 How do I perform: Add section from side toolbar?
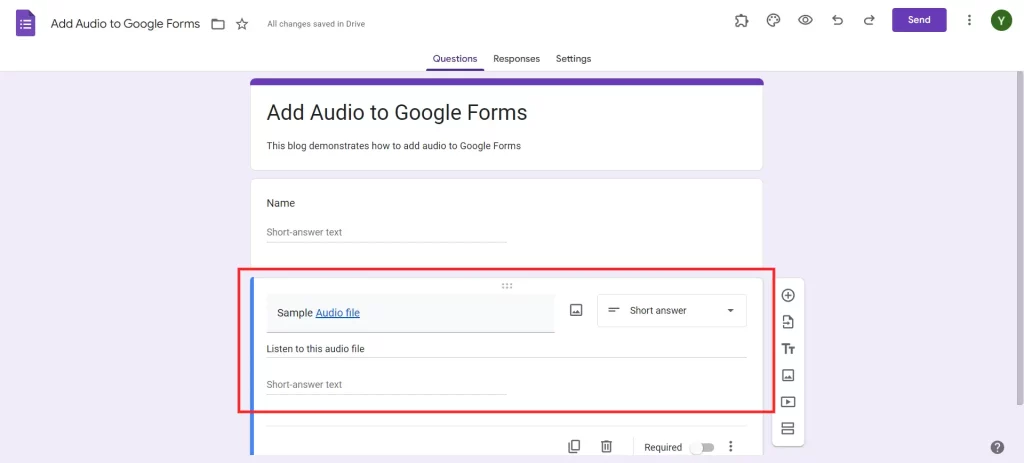point(788,429)
